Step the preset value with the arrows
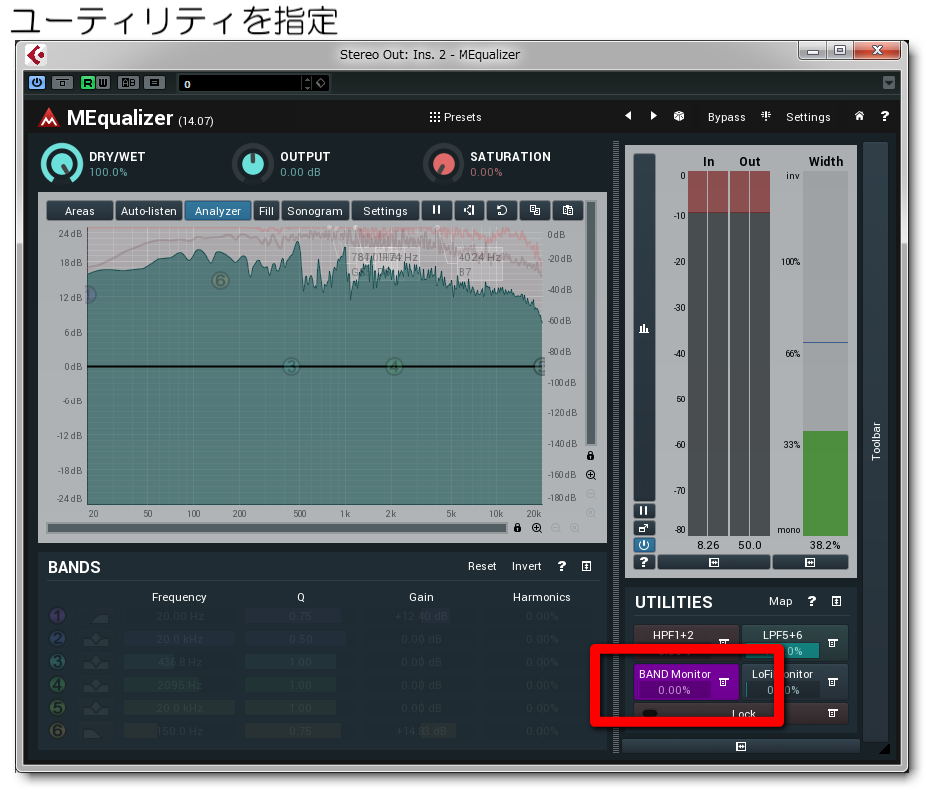The height and width of the screenshot is (800, 936). tap(307, 84)
